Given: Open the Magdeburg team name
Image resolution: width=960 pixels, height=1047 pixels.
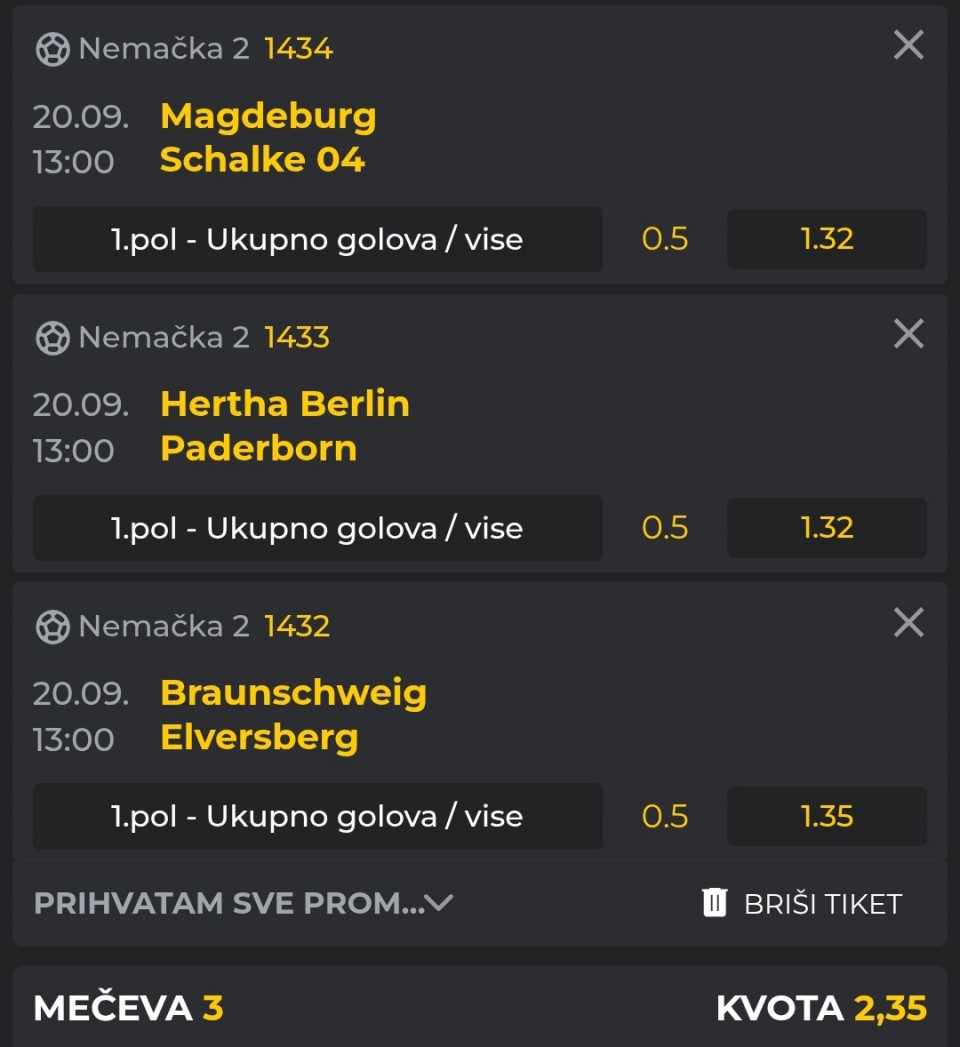Looking at the screenshot, I should (268, 116).
